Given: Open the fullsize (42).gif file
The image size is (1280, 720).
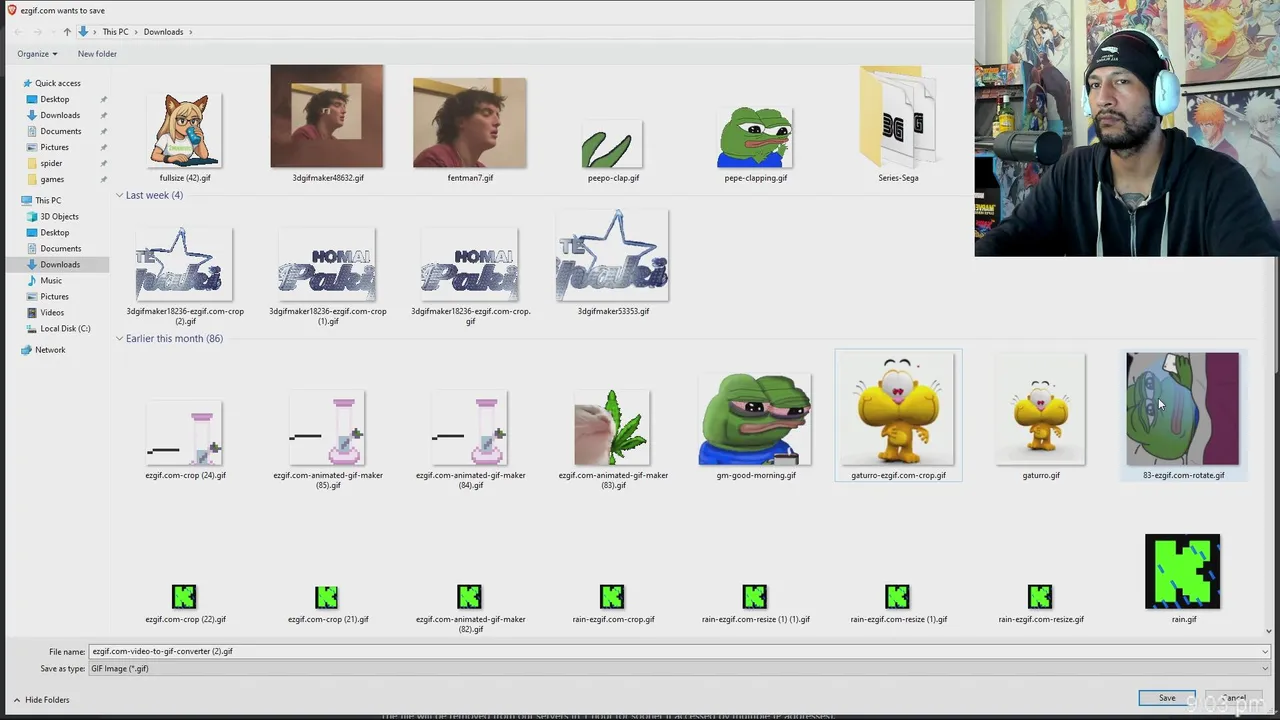Looking at the screenshot, I should pyautogui.click(x=185, y=130).
